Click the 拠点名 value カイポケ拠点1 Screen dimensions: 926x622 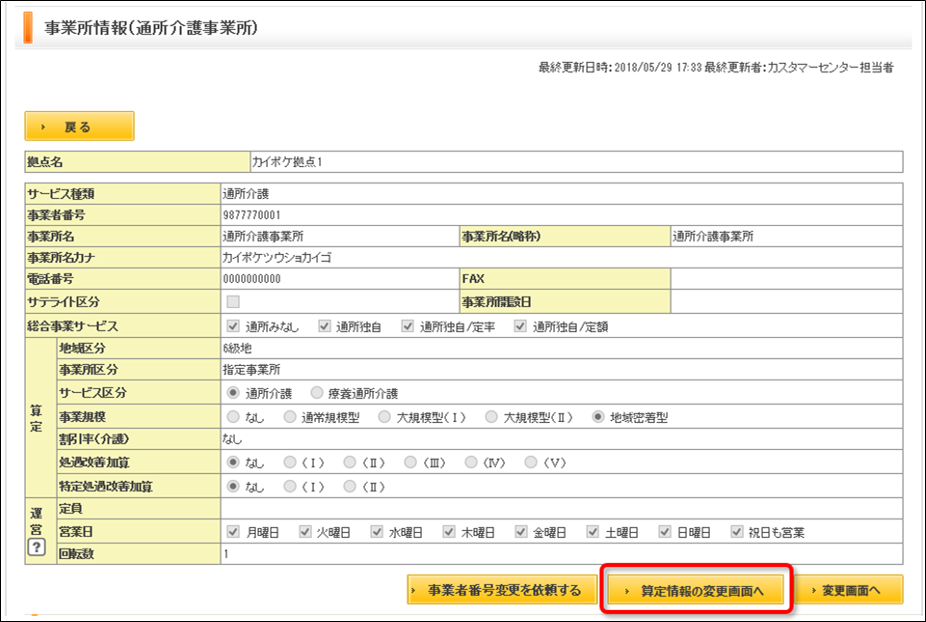point(287,162)
